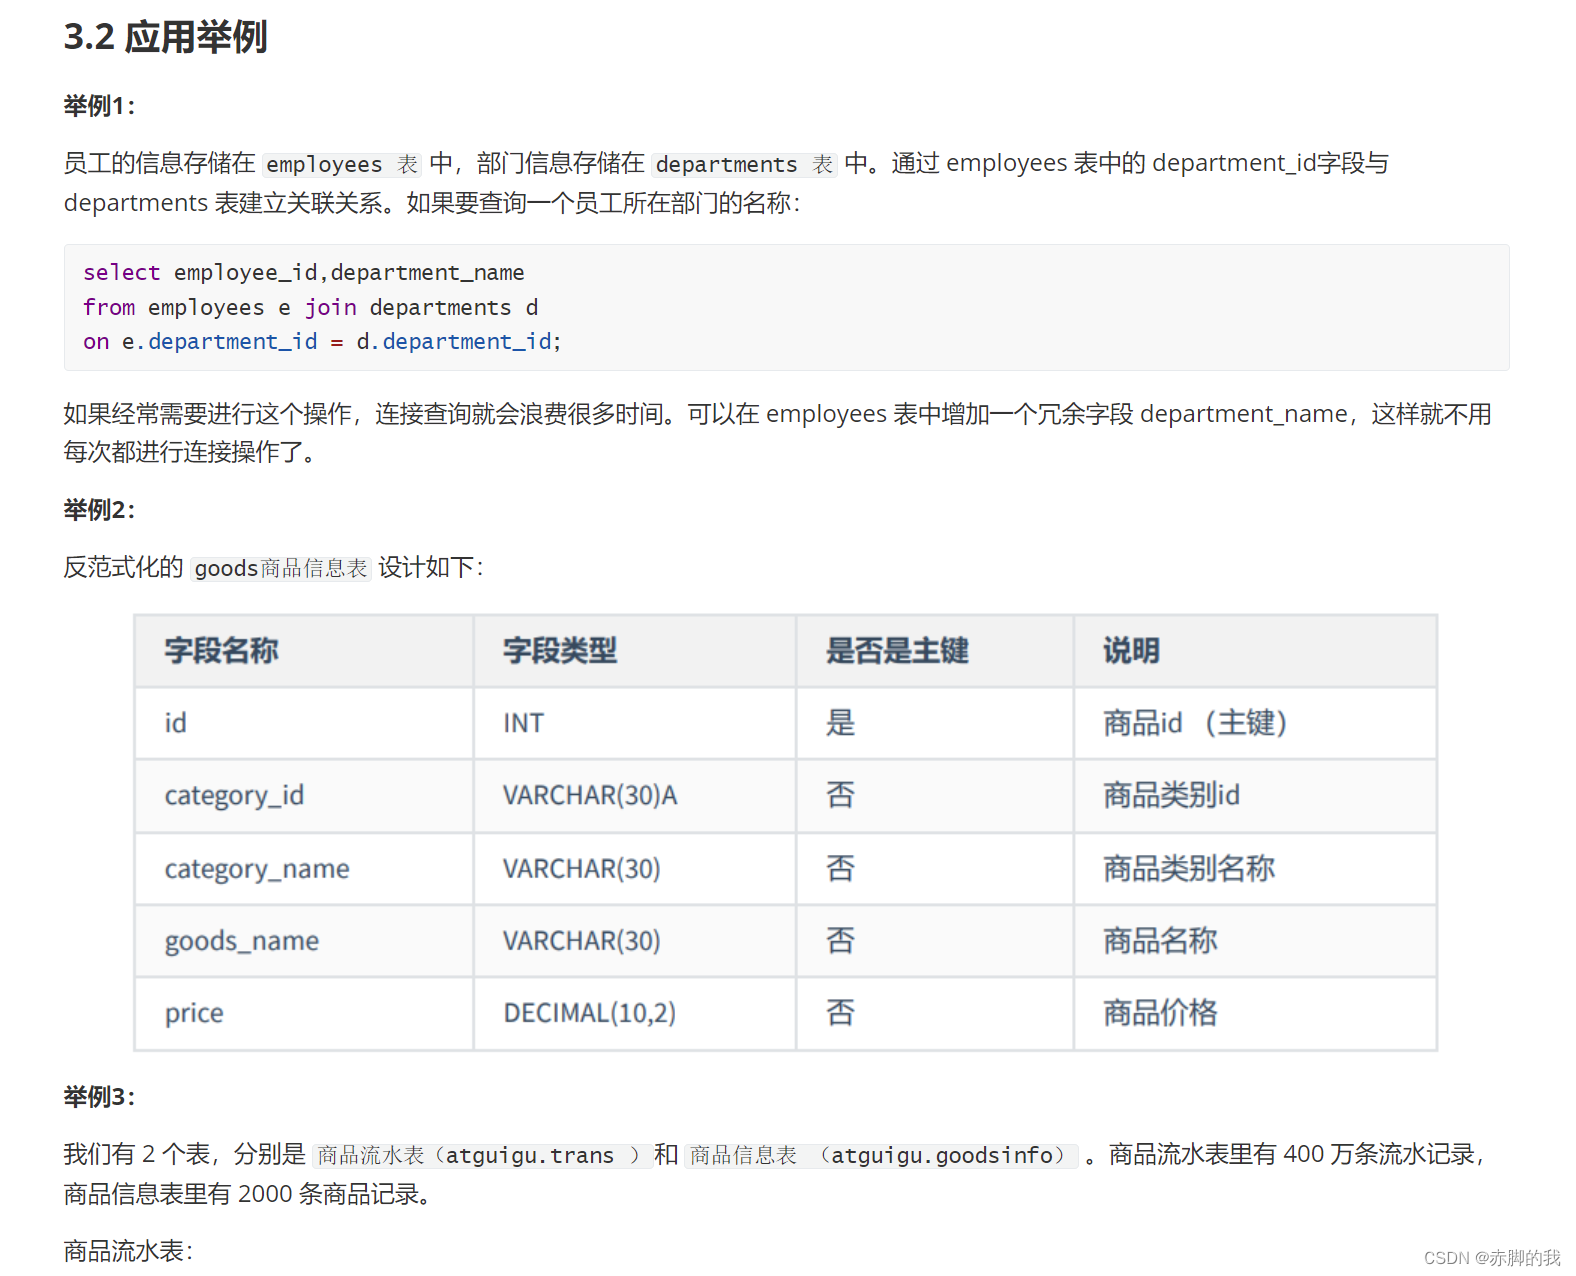
Task: Click the '举例3:' label
Action: 99,1097
